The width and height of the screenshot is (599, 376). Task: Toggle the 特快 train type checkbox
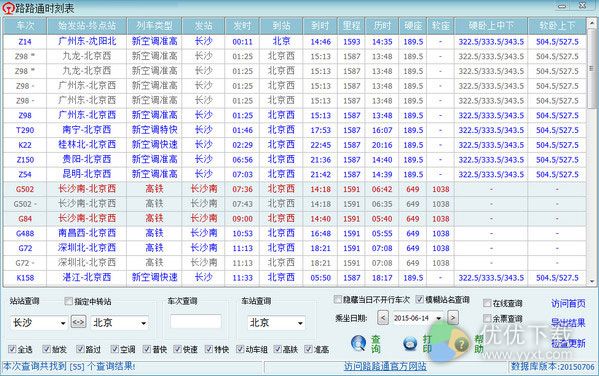pos(209,349)
